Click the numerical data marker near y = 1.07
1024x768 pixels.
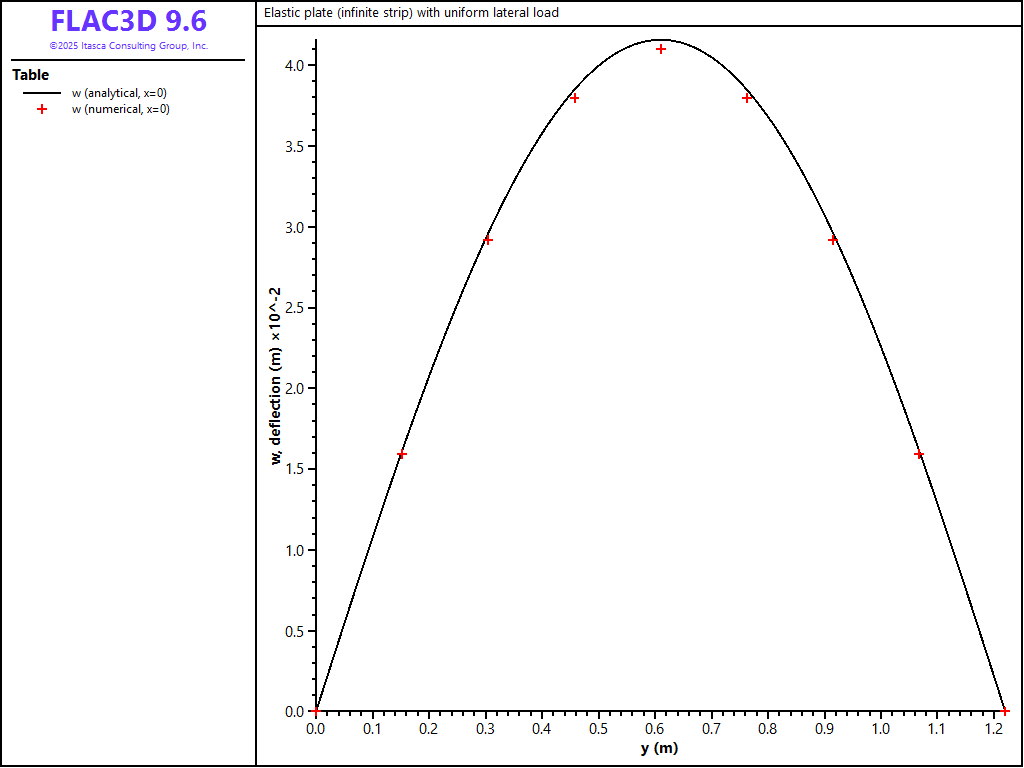pos(919,454)
